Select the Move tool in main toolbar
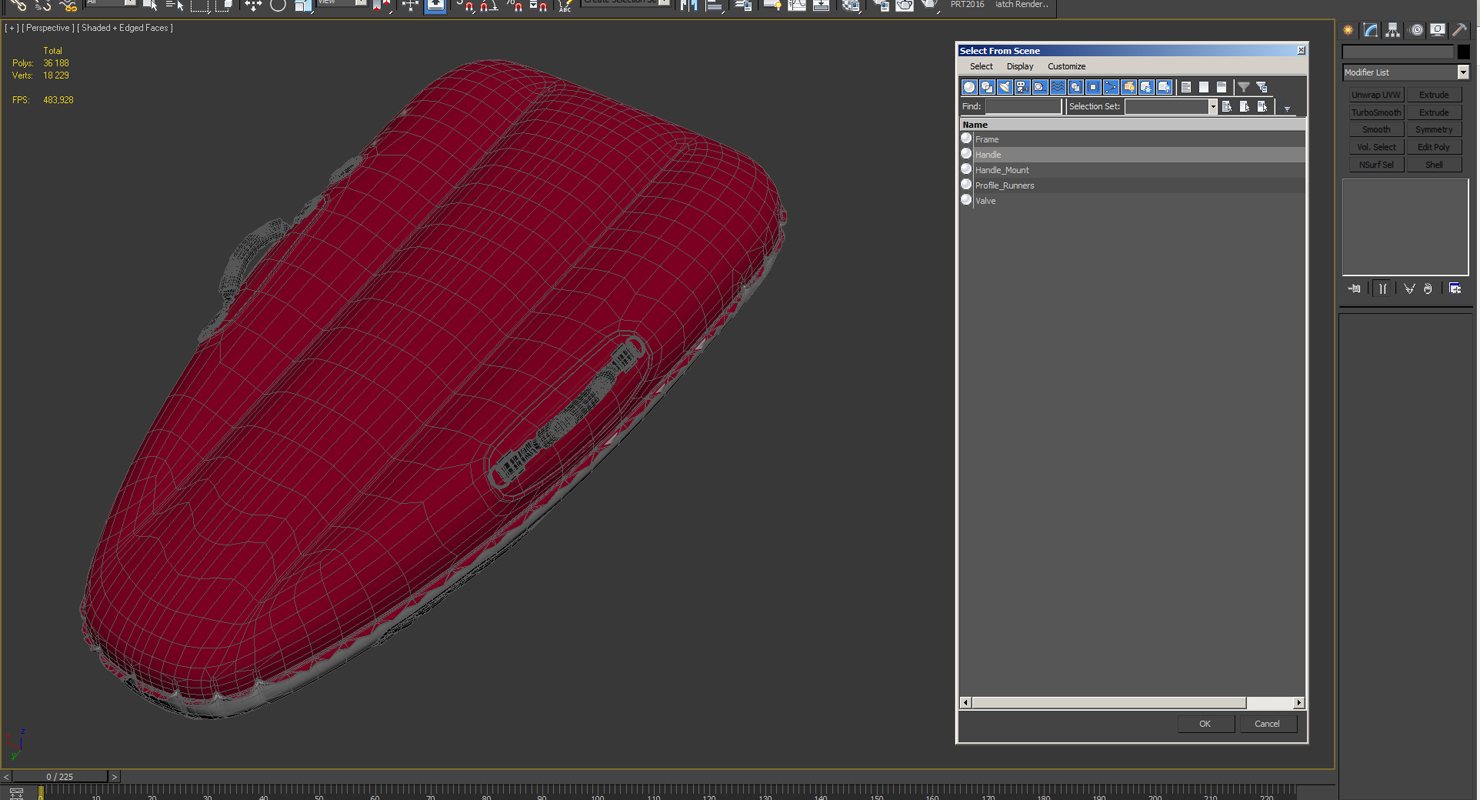Image resolution: width=1480 pixels, height=800 pixels. 253,5
